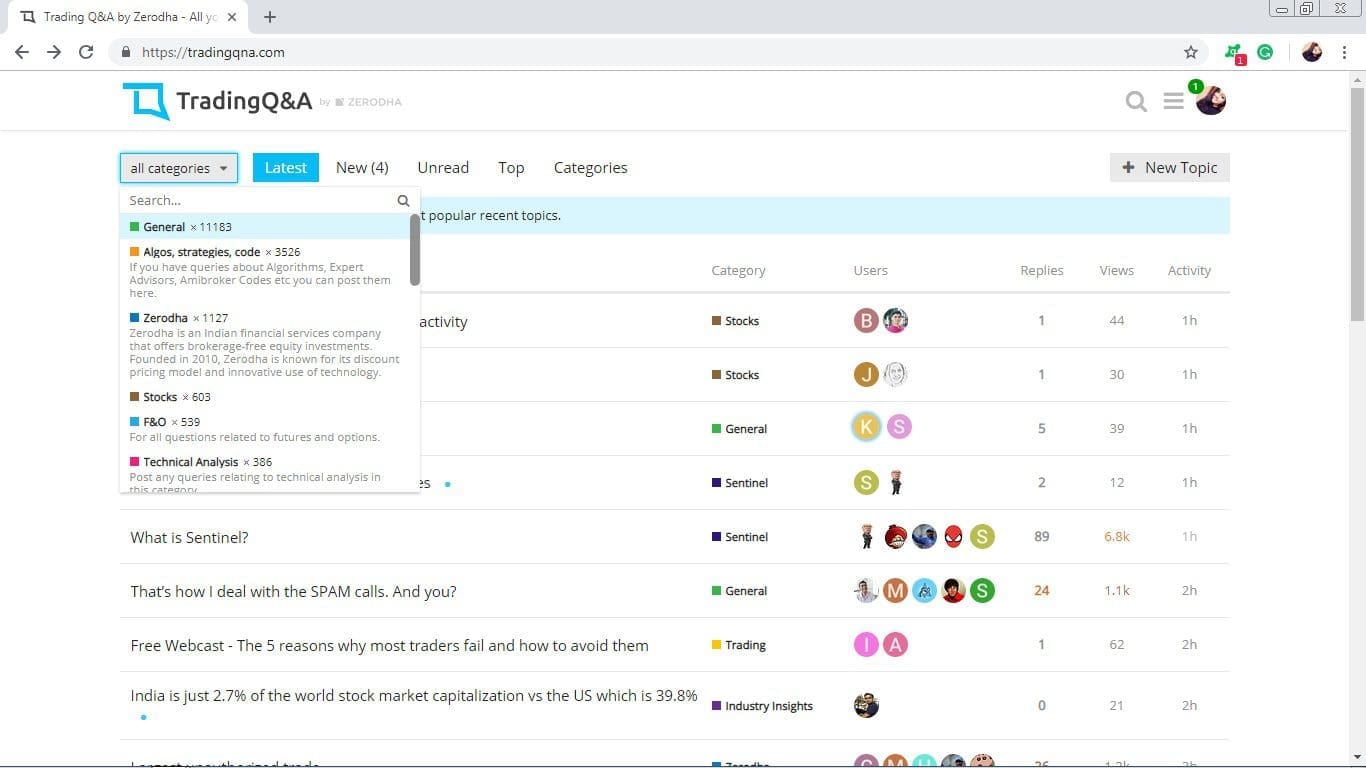The width and height of the screenshot is (1366, 768).
Task: Click A avatar in Free Webcast row
Action: [895, 644]
